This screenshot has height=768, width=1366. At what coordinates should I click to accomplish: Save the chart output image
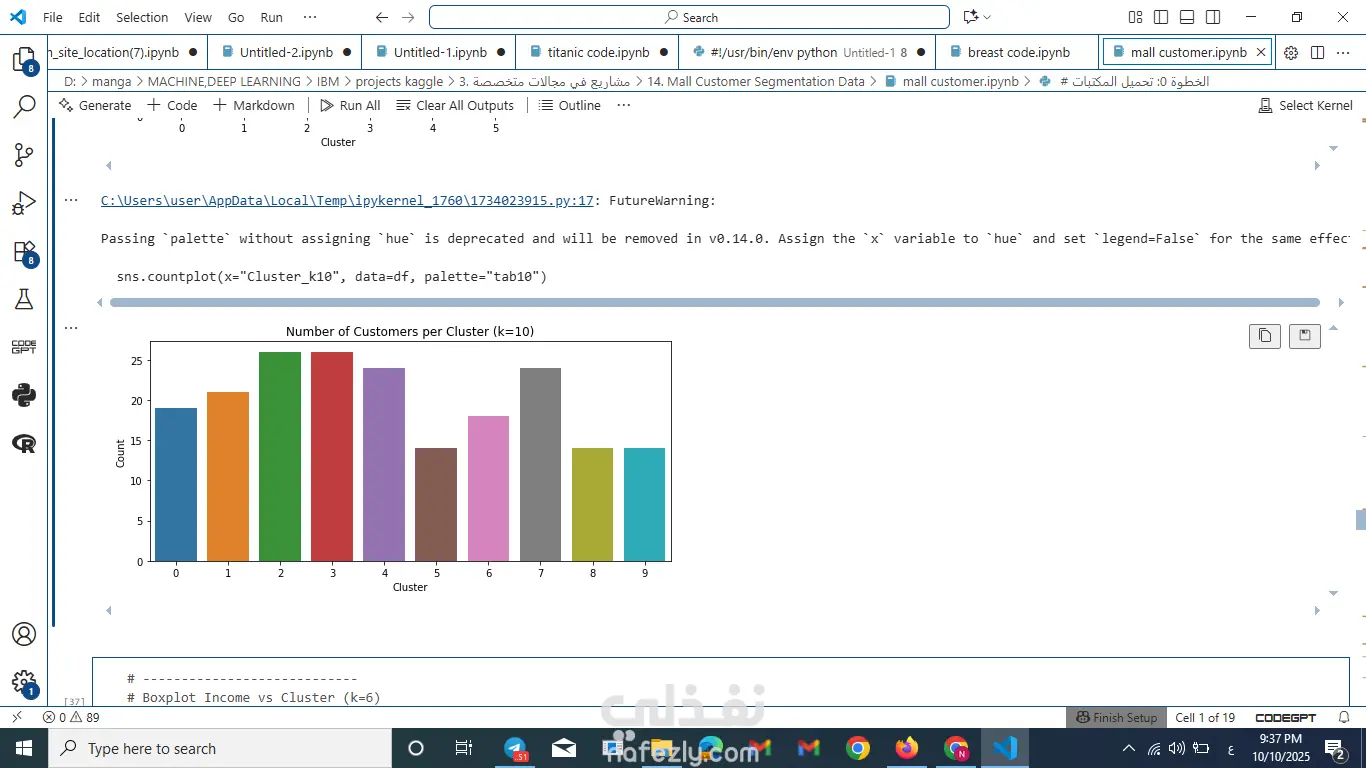pos(1305,336)
